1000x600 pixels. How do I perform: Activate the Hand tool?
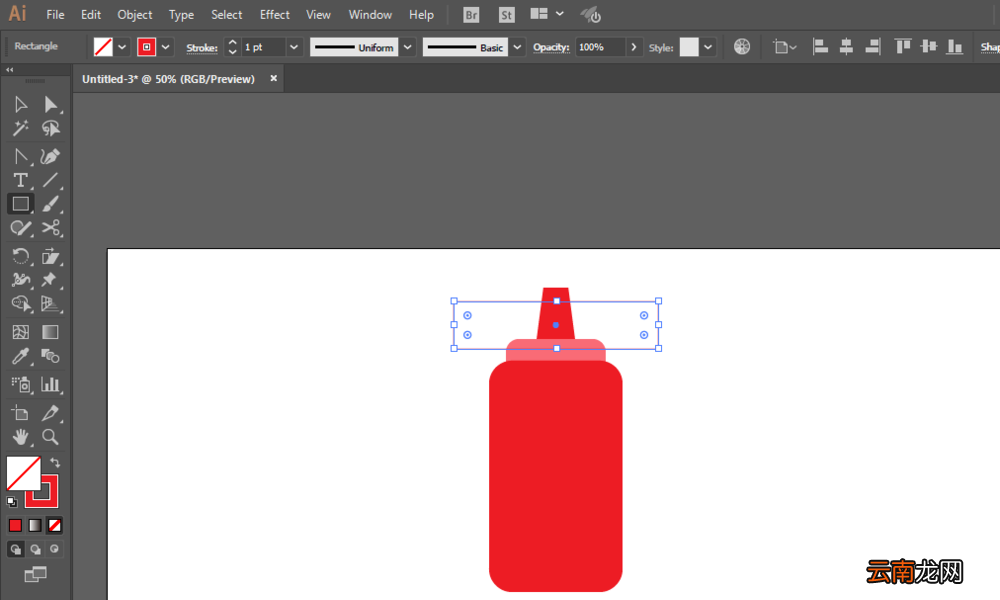[x=20, y=437]
